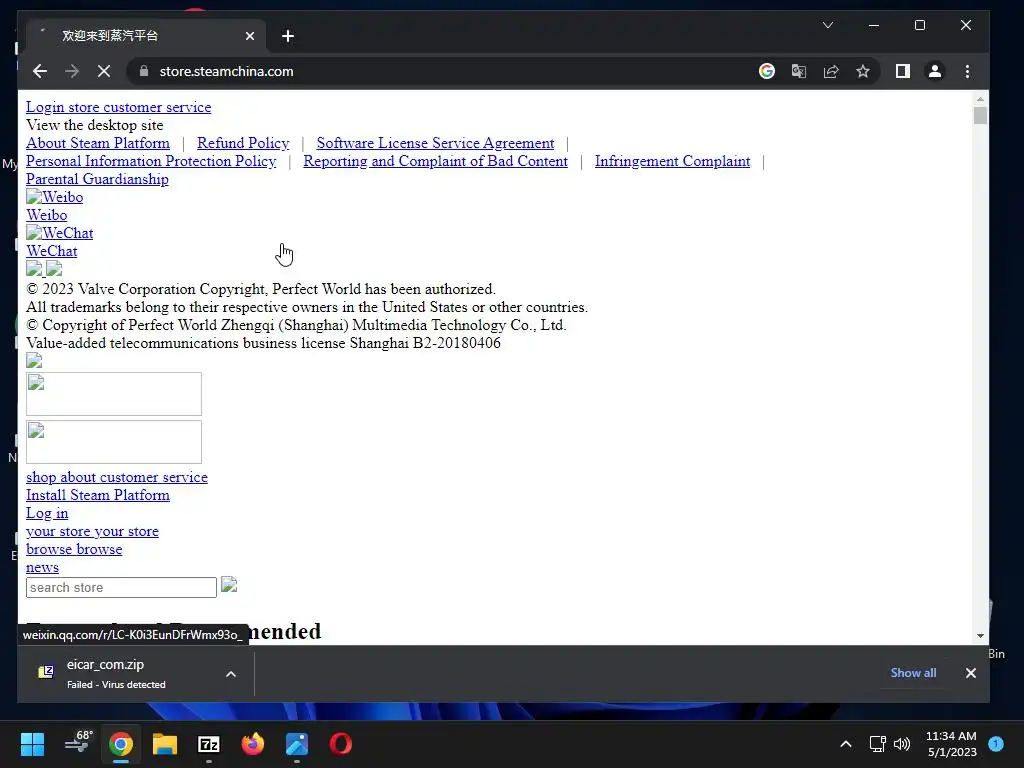
Task: Click the second empty bordered image box
Action: tap(114, 442)
